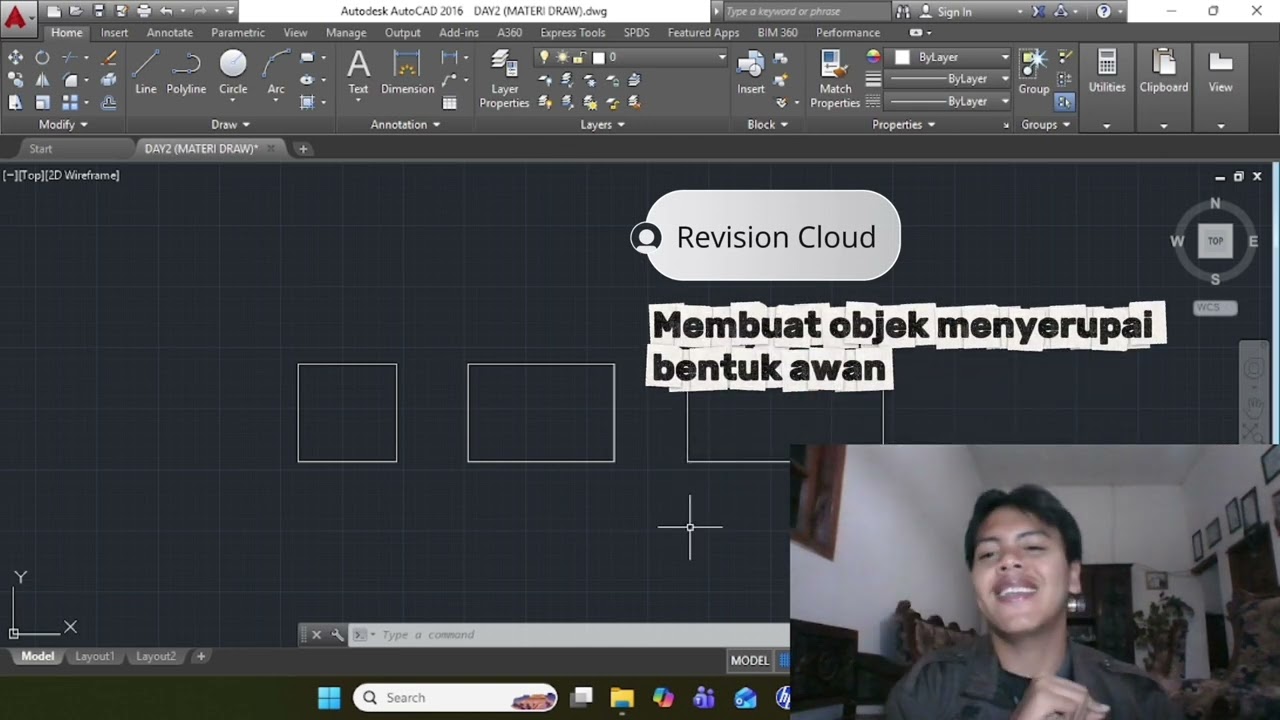Select the Scale tool
The height and width of the screenshot is (720, 1280).
coord(42,102)
